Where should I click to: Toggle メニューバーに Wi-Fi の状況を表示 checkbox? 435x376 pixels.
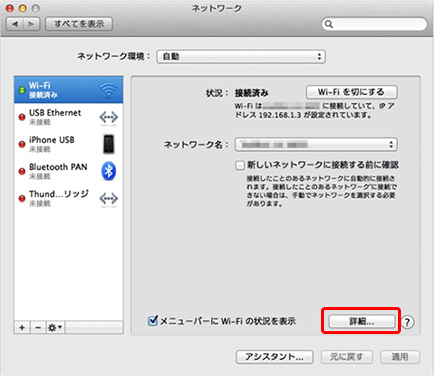(x=153, y=321)
